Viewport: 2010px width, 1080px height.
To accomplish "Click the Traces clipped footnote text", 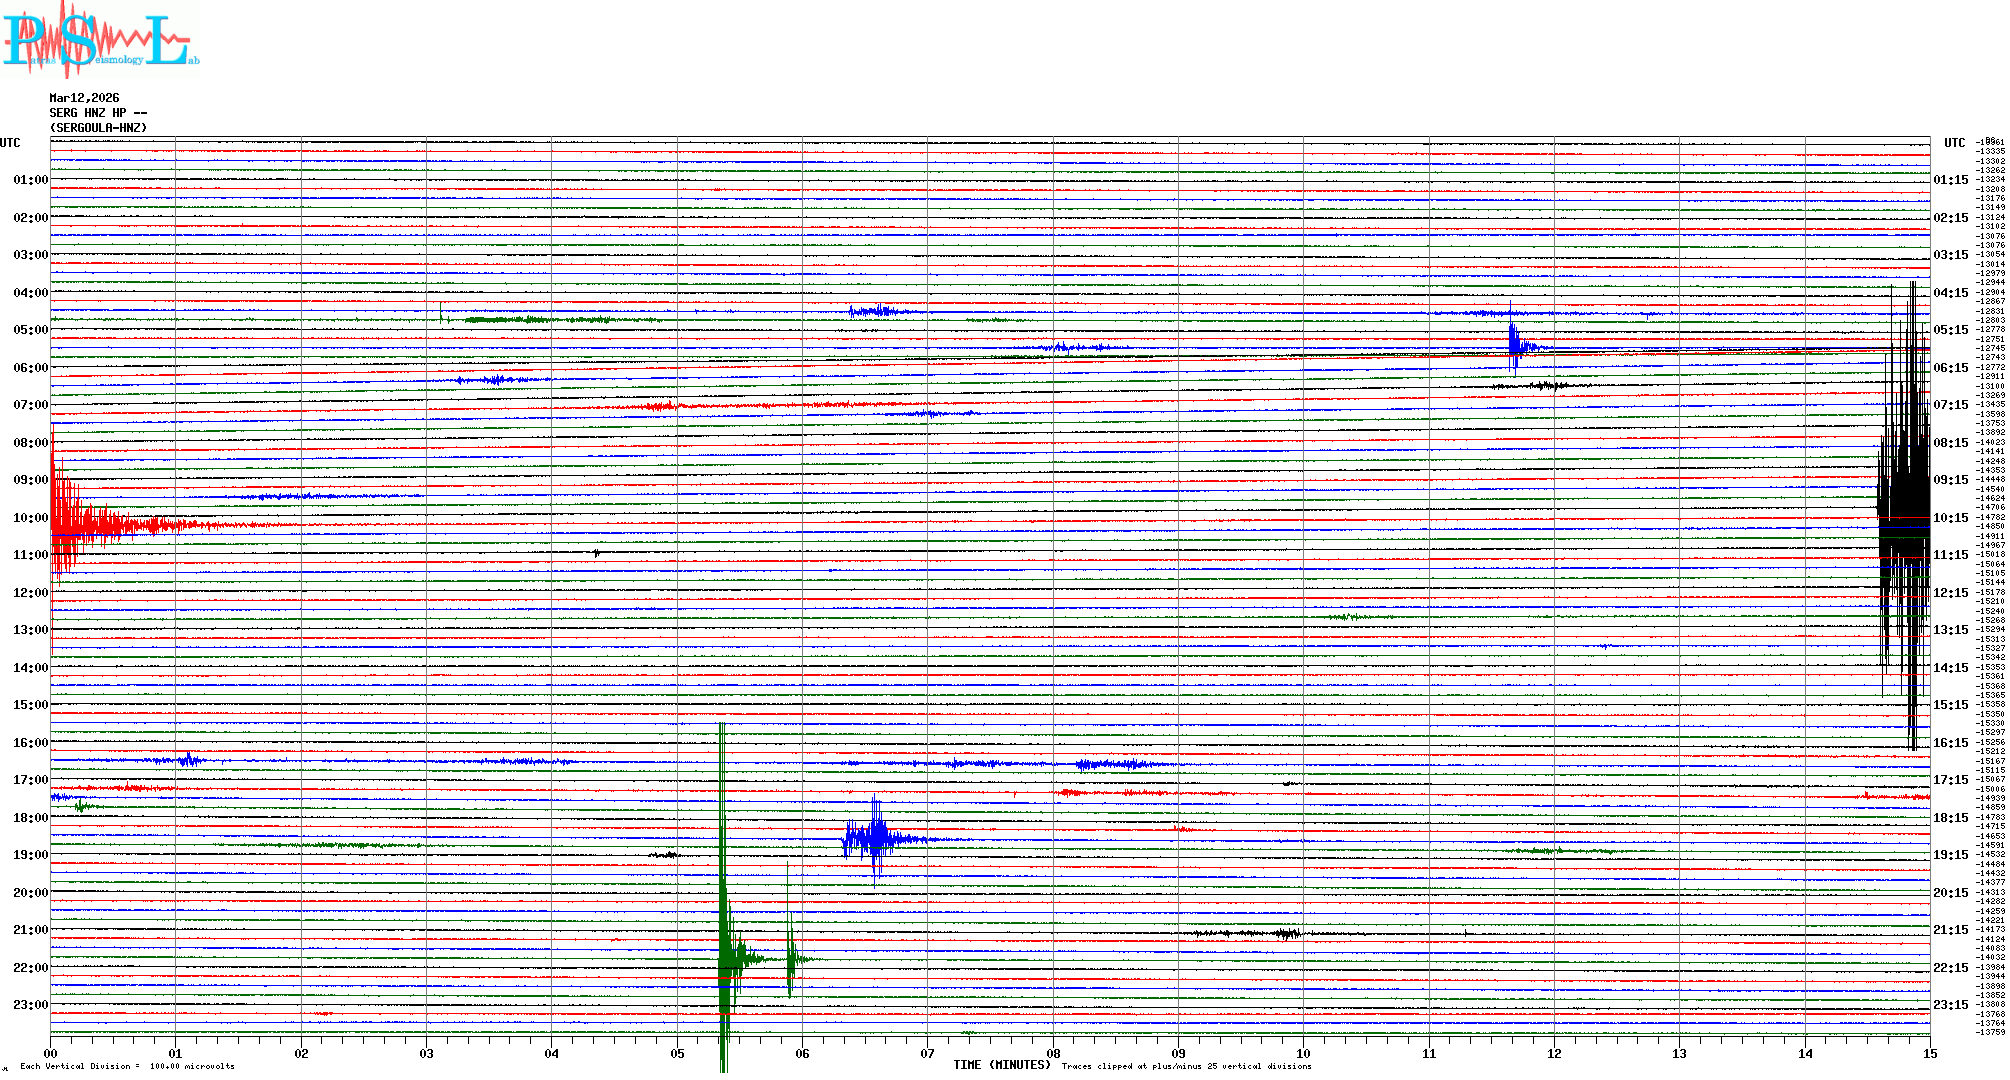I will pyautogui.click(x=1186, y=1066).
